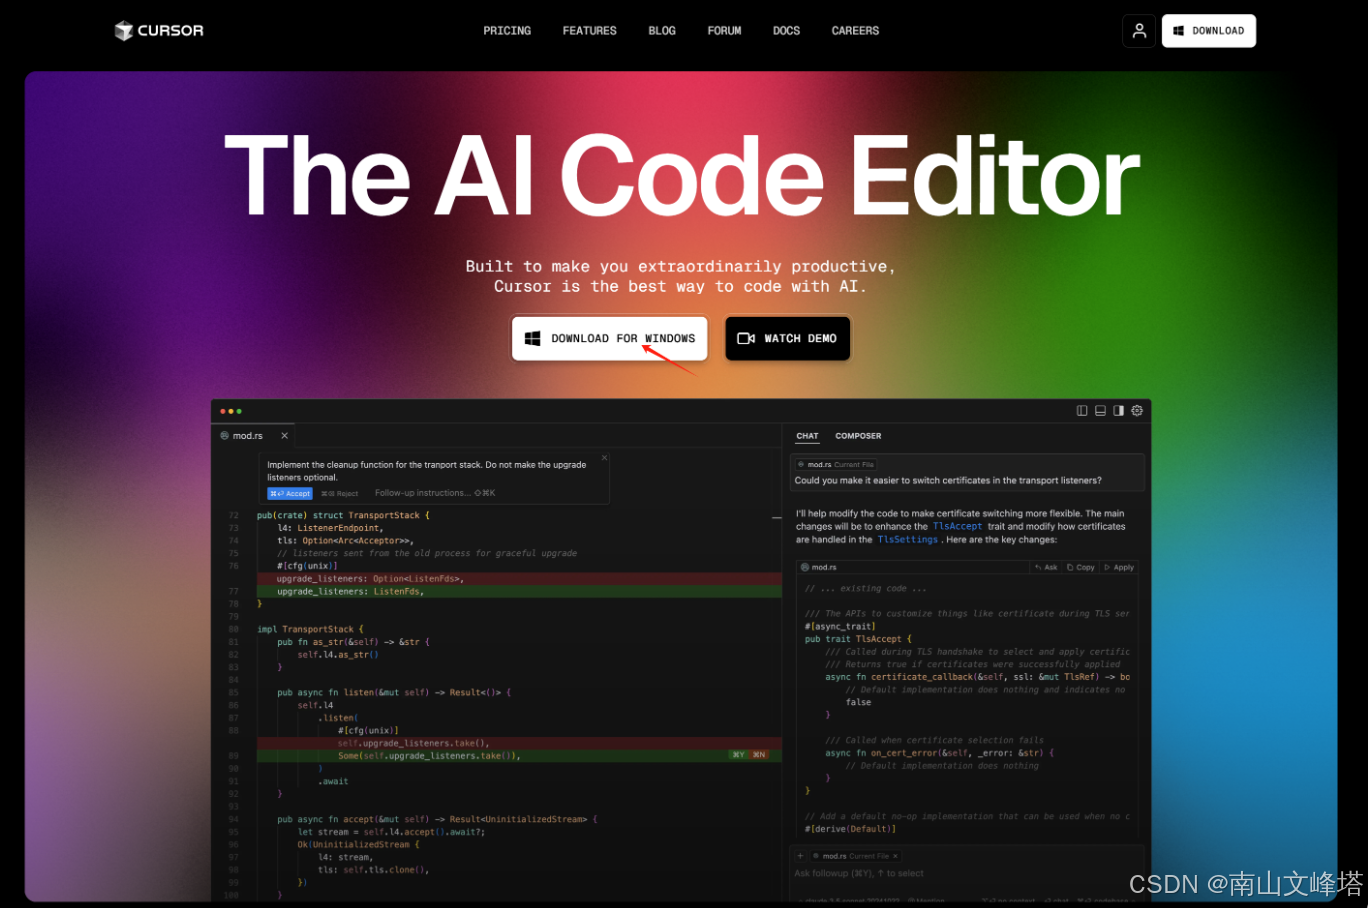Click Ask on the code block
1368x908 pixels.
click(1046, 567)
